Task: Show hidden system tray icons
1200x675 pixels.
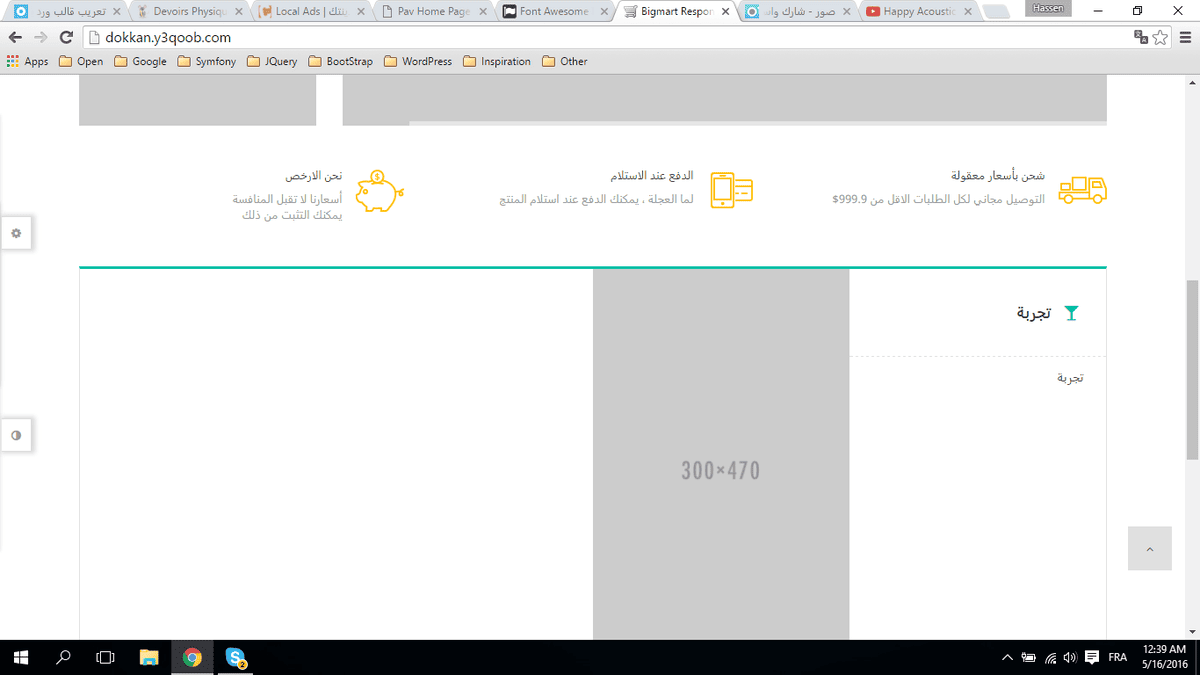Action: [x=1008, y=657]
